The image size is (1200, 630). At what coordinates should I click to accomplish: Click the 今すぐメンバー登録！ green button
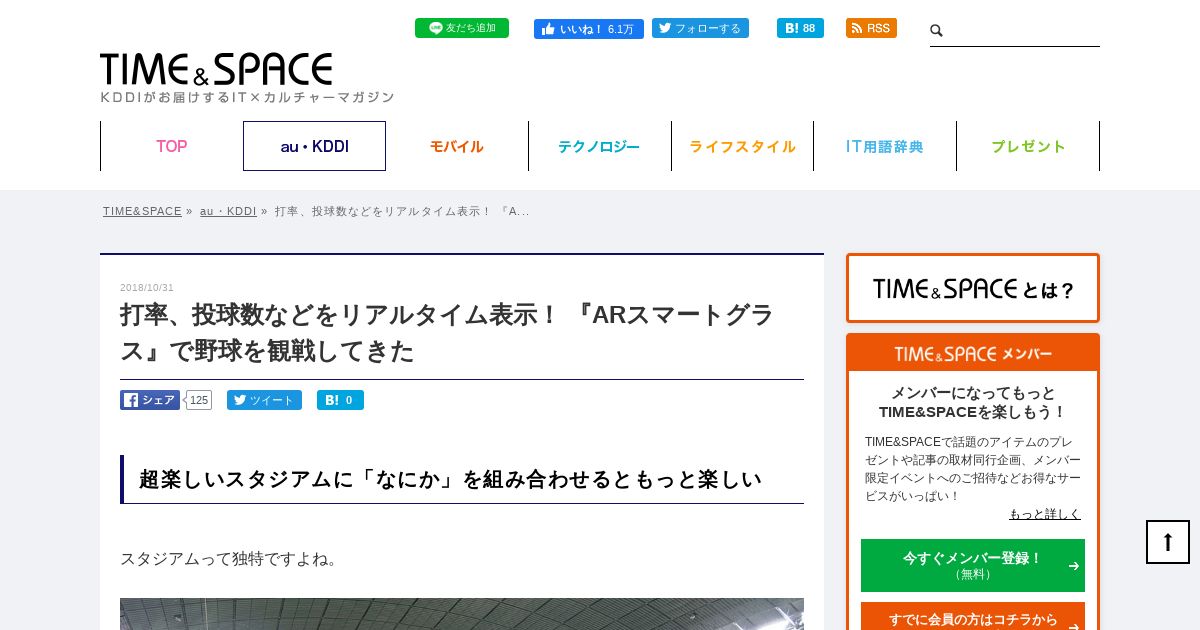pyautogui.click(x=973, y=565)
